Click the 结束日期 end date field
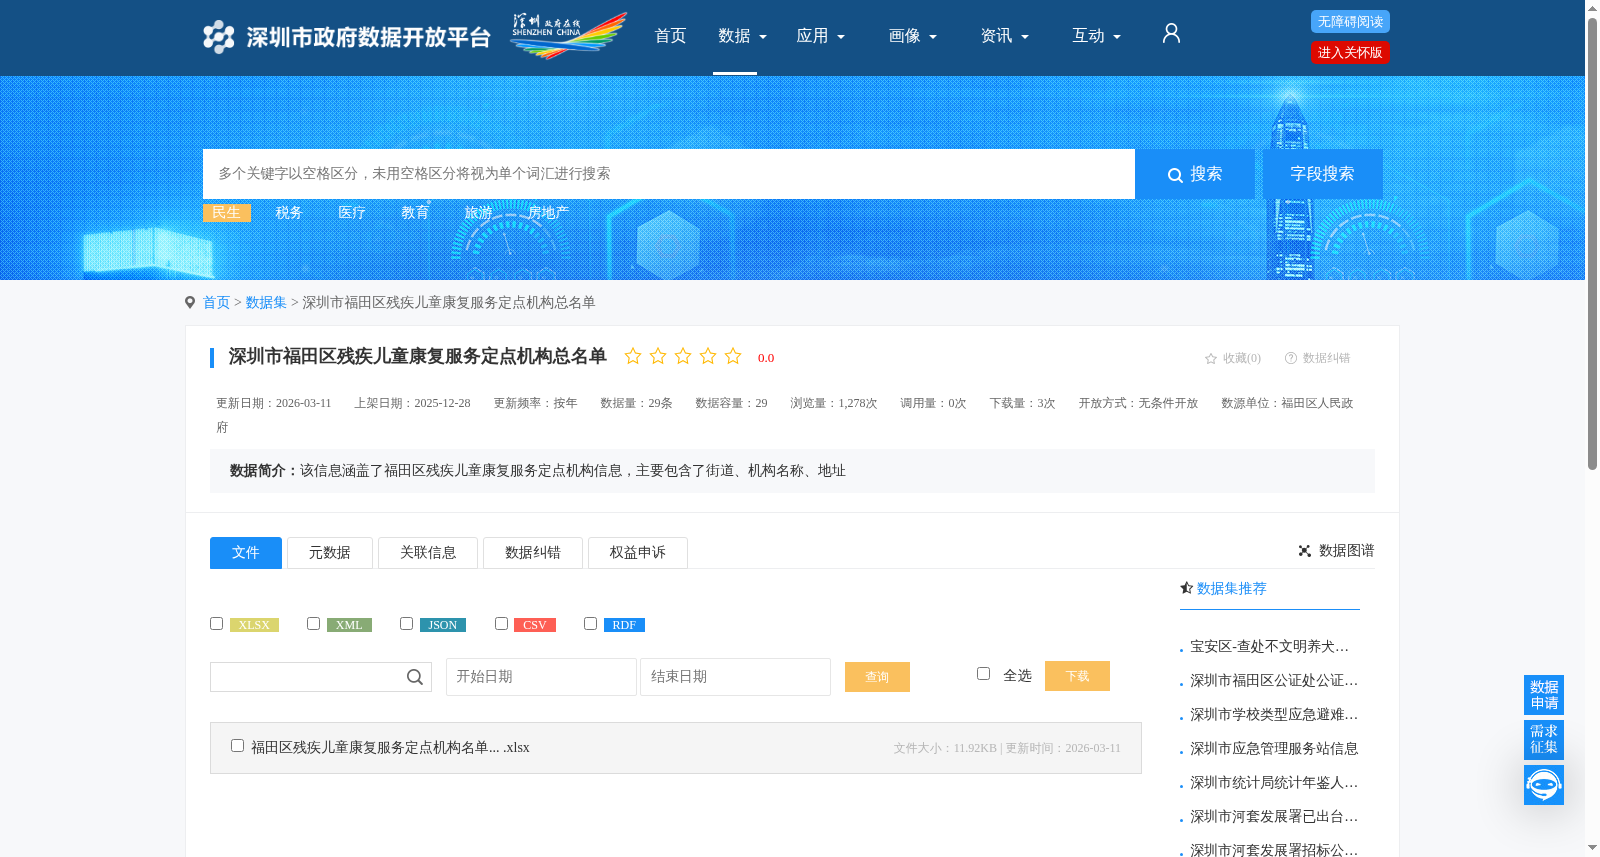The image size is (1600, 857). (x=735, y=677)
